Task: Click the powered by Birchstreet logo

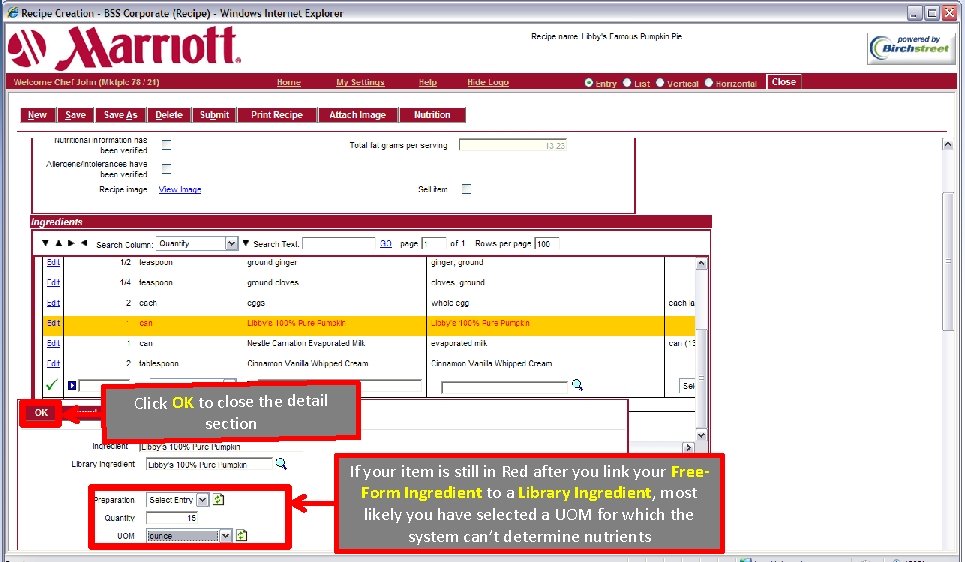Action: pos(911,48)
